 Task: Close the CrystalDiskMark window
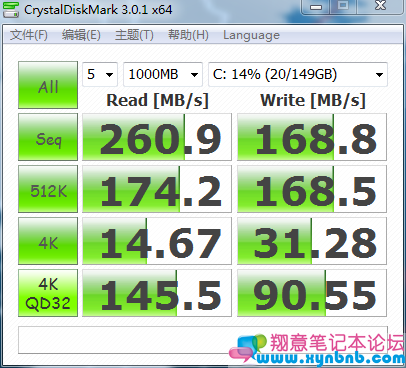click(x=380, y=6)
